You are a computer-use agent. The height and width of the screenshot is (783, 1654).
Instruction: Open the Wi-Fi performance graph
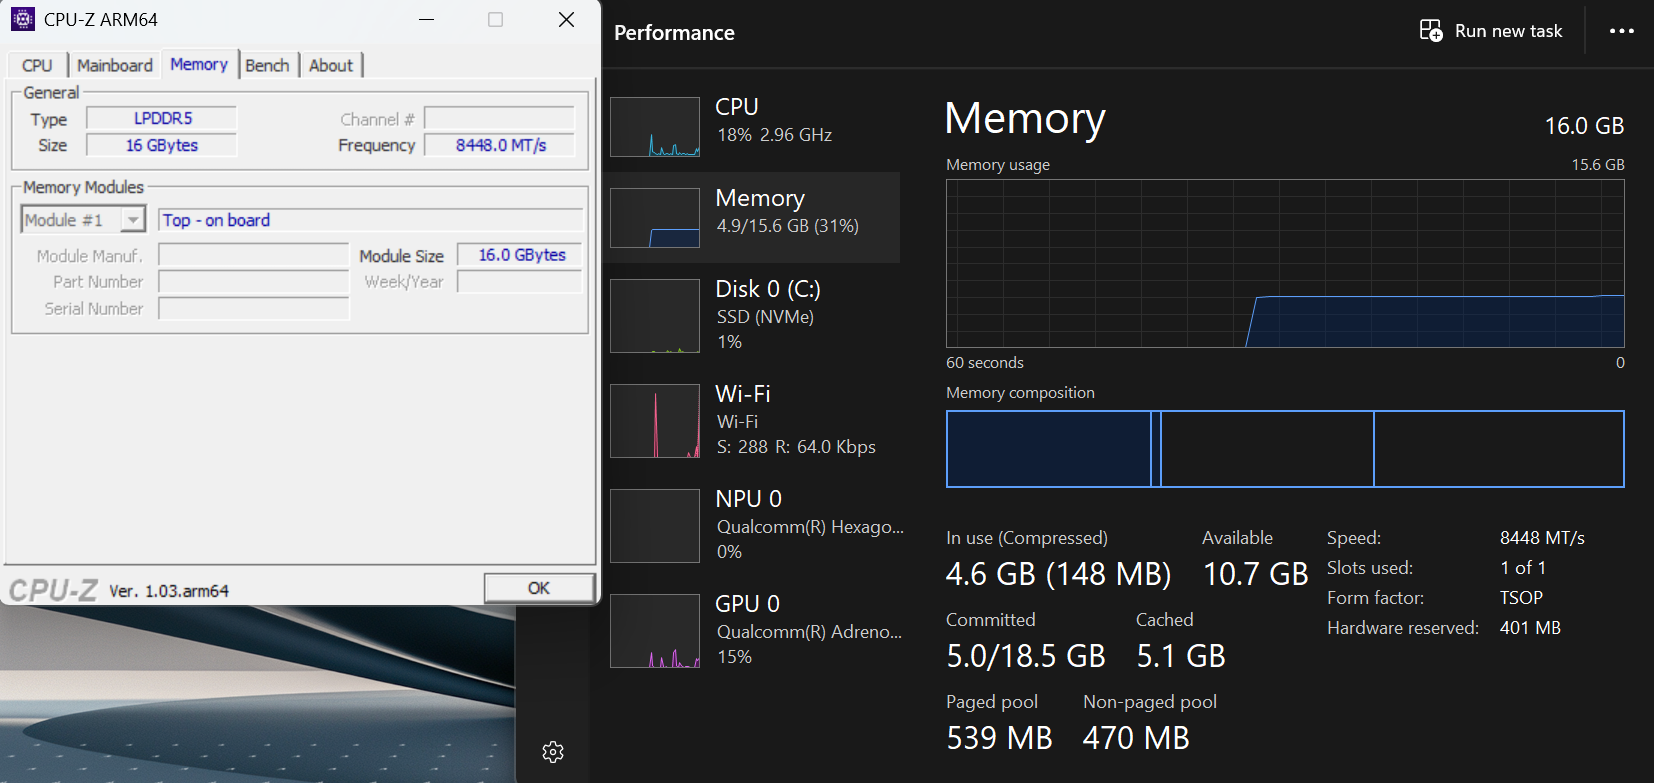pos(655,421)
